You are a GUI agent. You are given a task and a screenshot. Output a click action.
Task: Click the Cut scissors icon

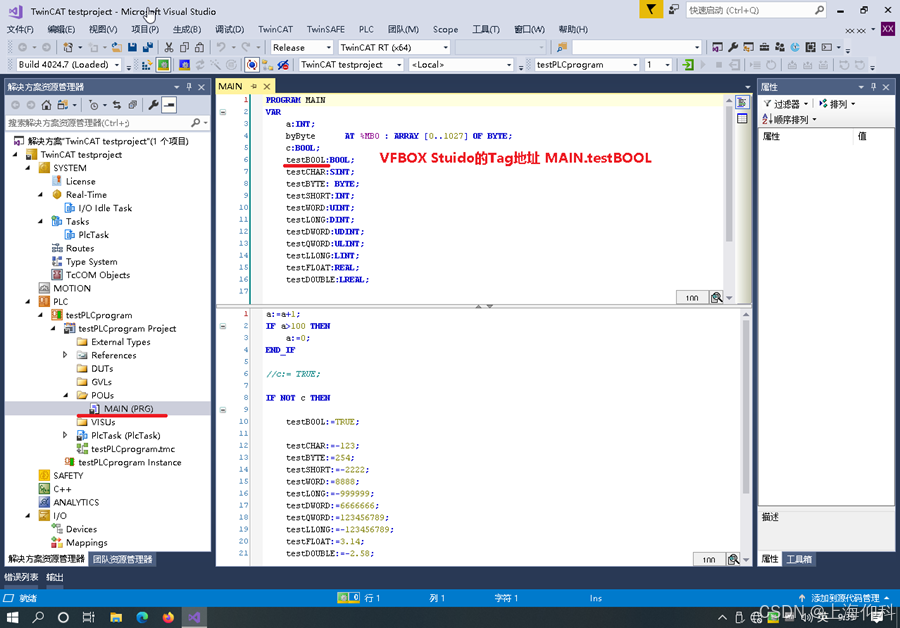(169, 47)
